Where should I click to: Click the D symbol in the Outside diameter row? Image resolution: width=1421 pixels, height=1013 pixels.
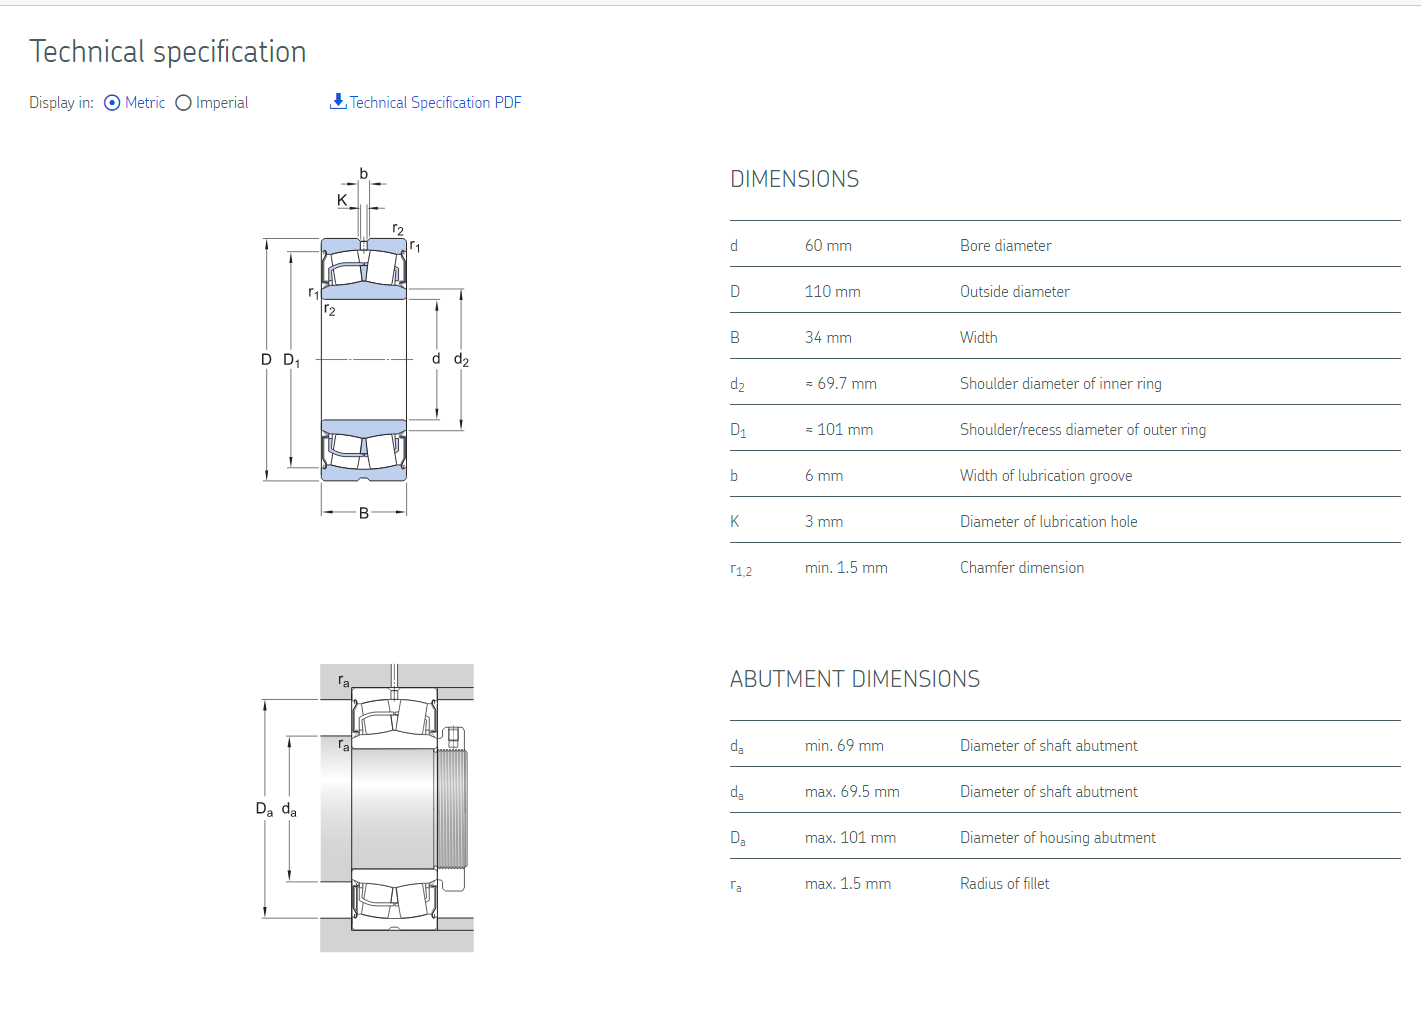[x=735, y=292]
